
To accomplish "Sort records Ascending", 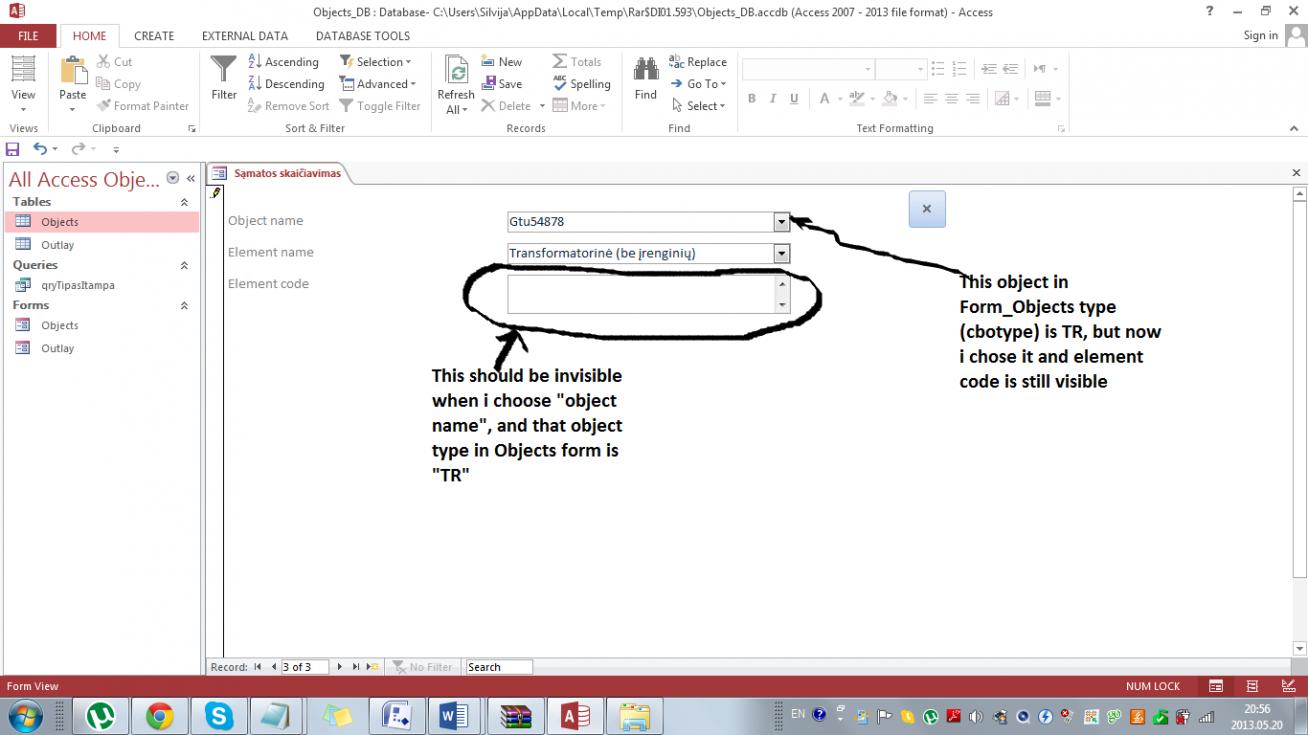I will [x=283, y=62].
